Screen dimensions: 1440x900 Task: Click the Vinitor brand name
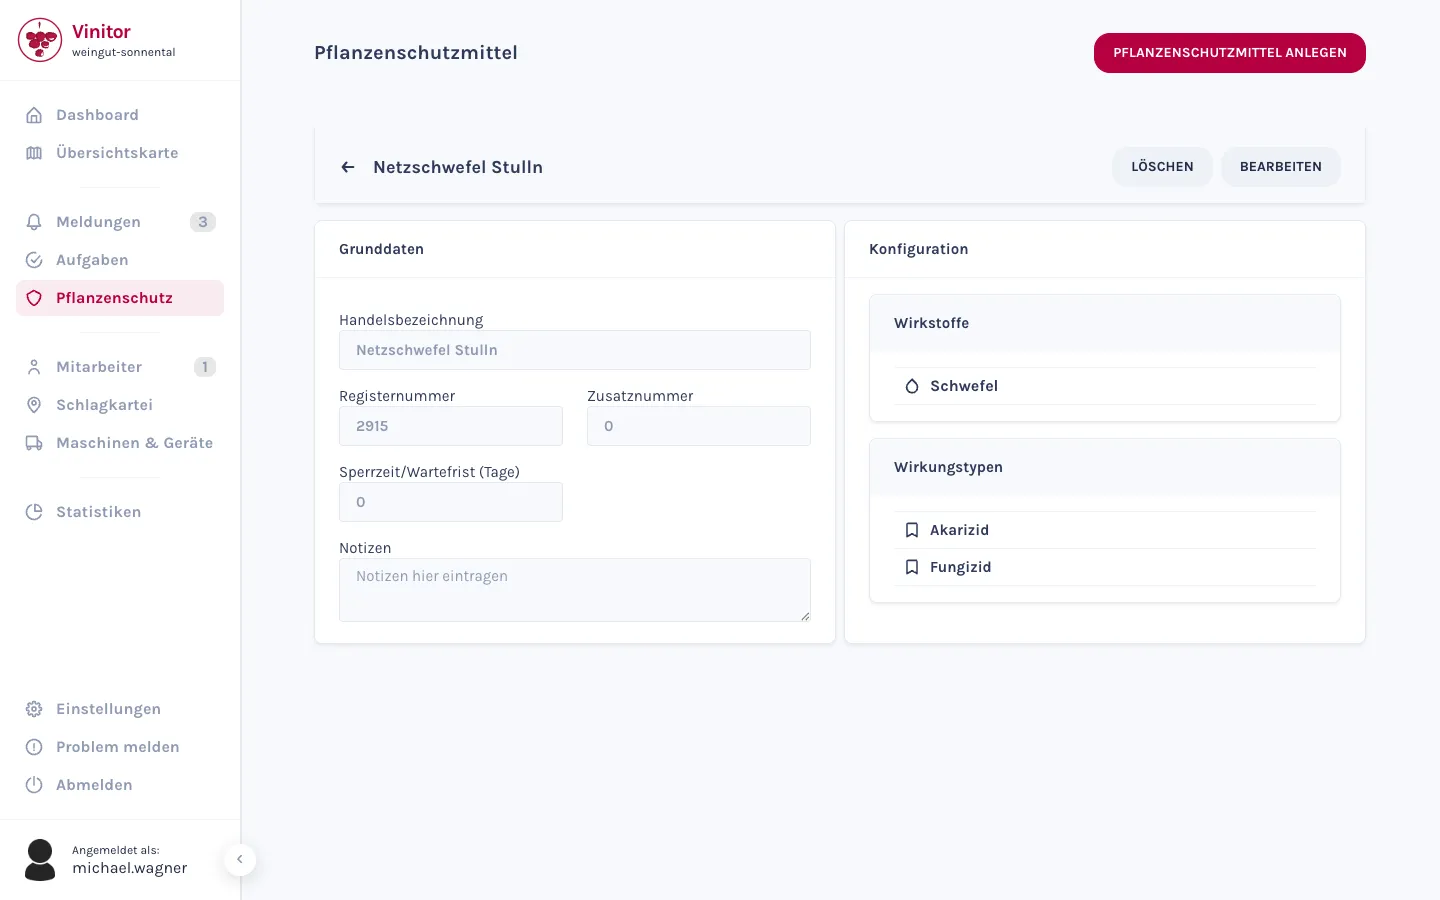coord(101,32)
